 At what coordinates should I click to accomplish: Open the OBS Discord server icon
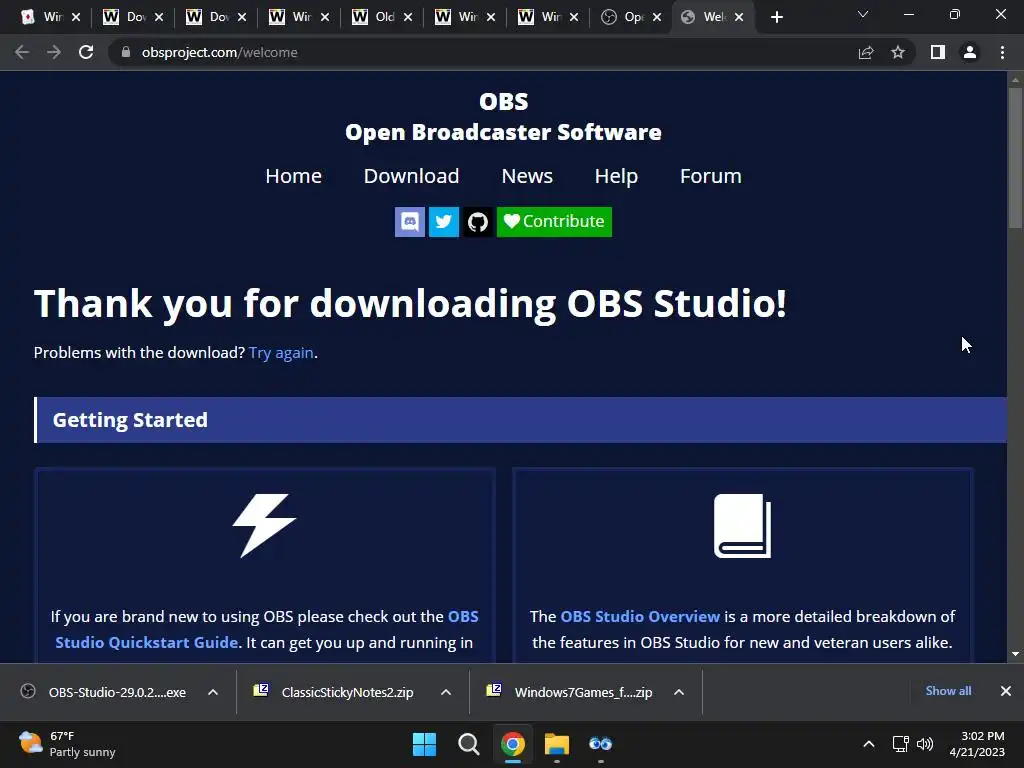(409, 222)
